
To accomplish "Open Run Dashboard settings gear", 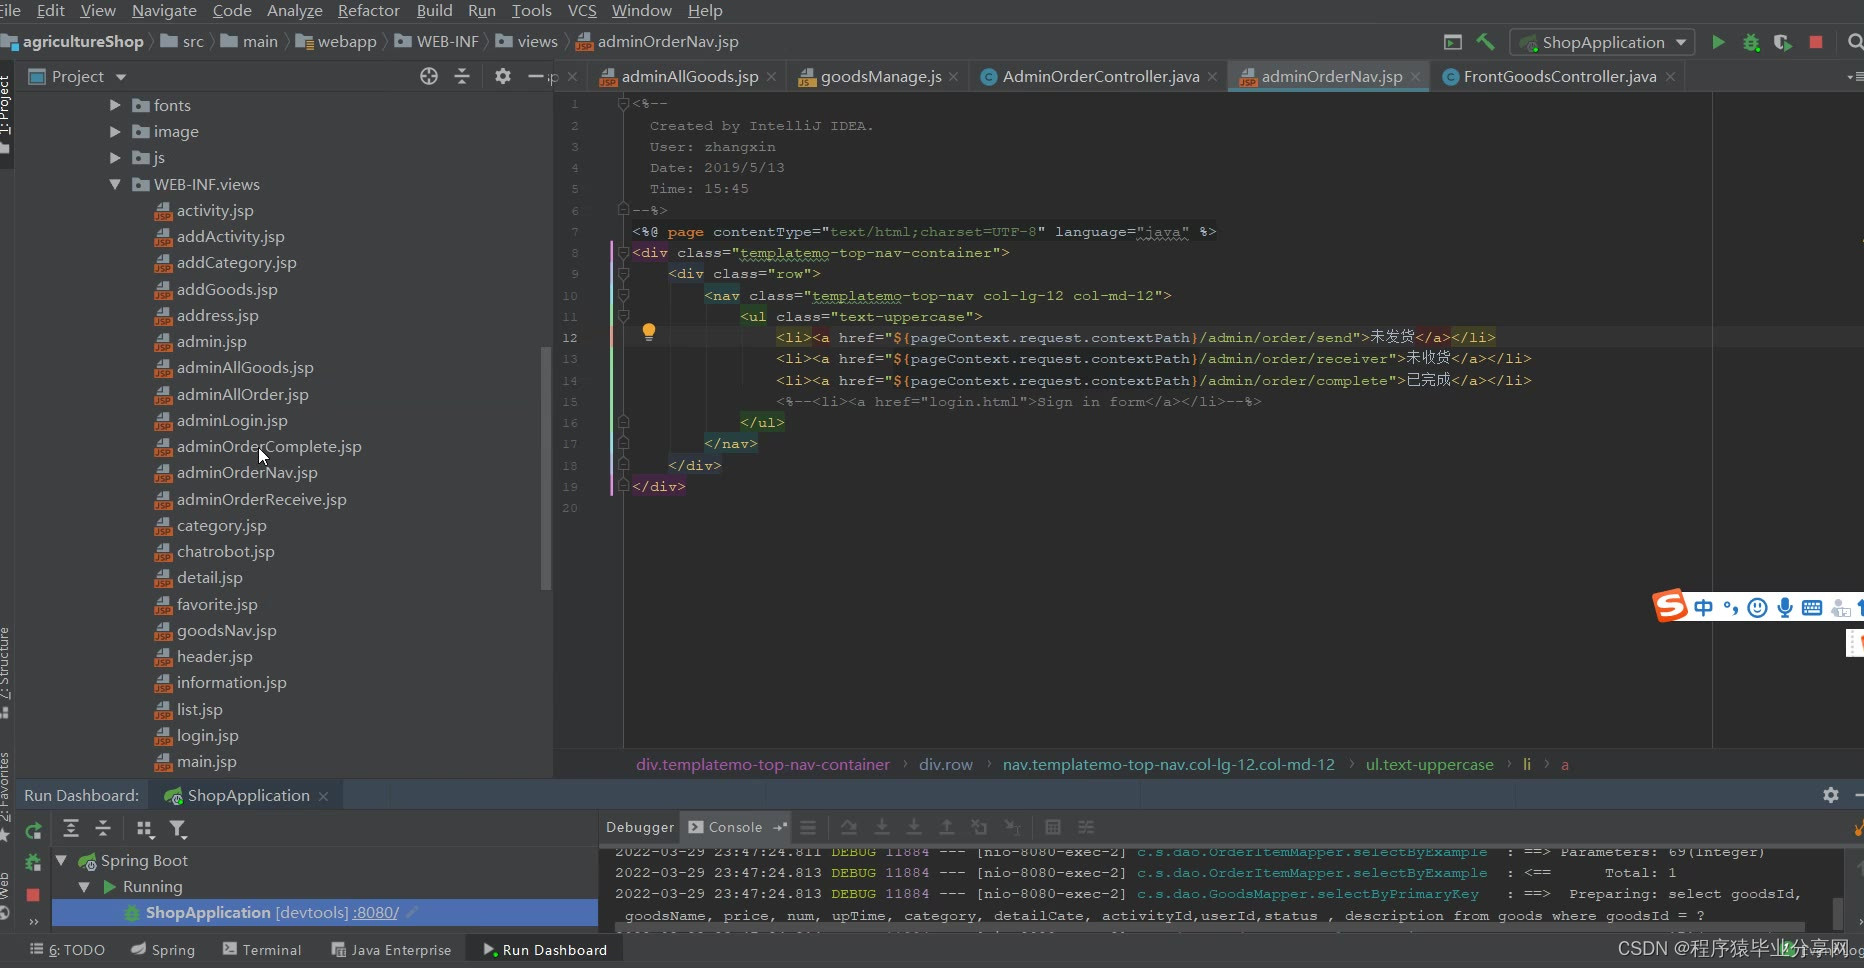I will coord(1831,795).
